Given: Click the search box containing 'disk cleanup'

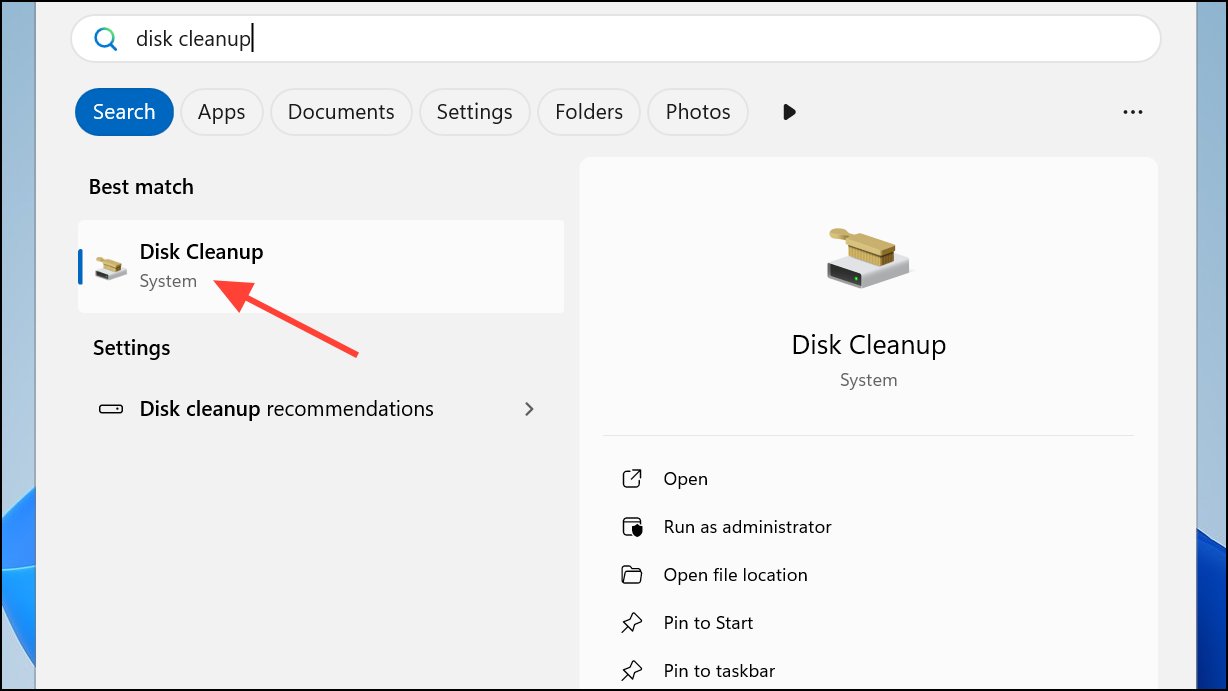Looking at the screenshot, I should coord(615,39).
